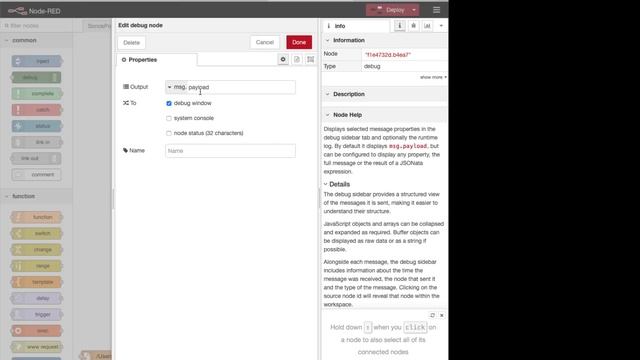Collapse the function palette category
The image size is (640, 360).
[x=36, y=196]
